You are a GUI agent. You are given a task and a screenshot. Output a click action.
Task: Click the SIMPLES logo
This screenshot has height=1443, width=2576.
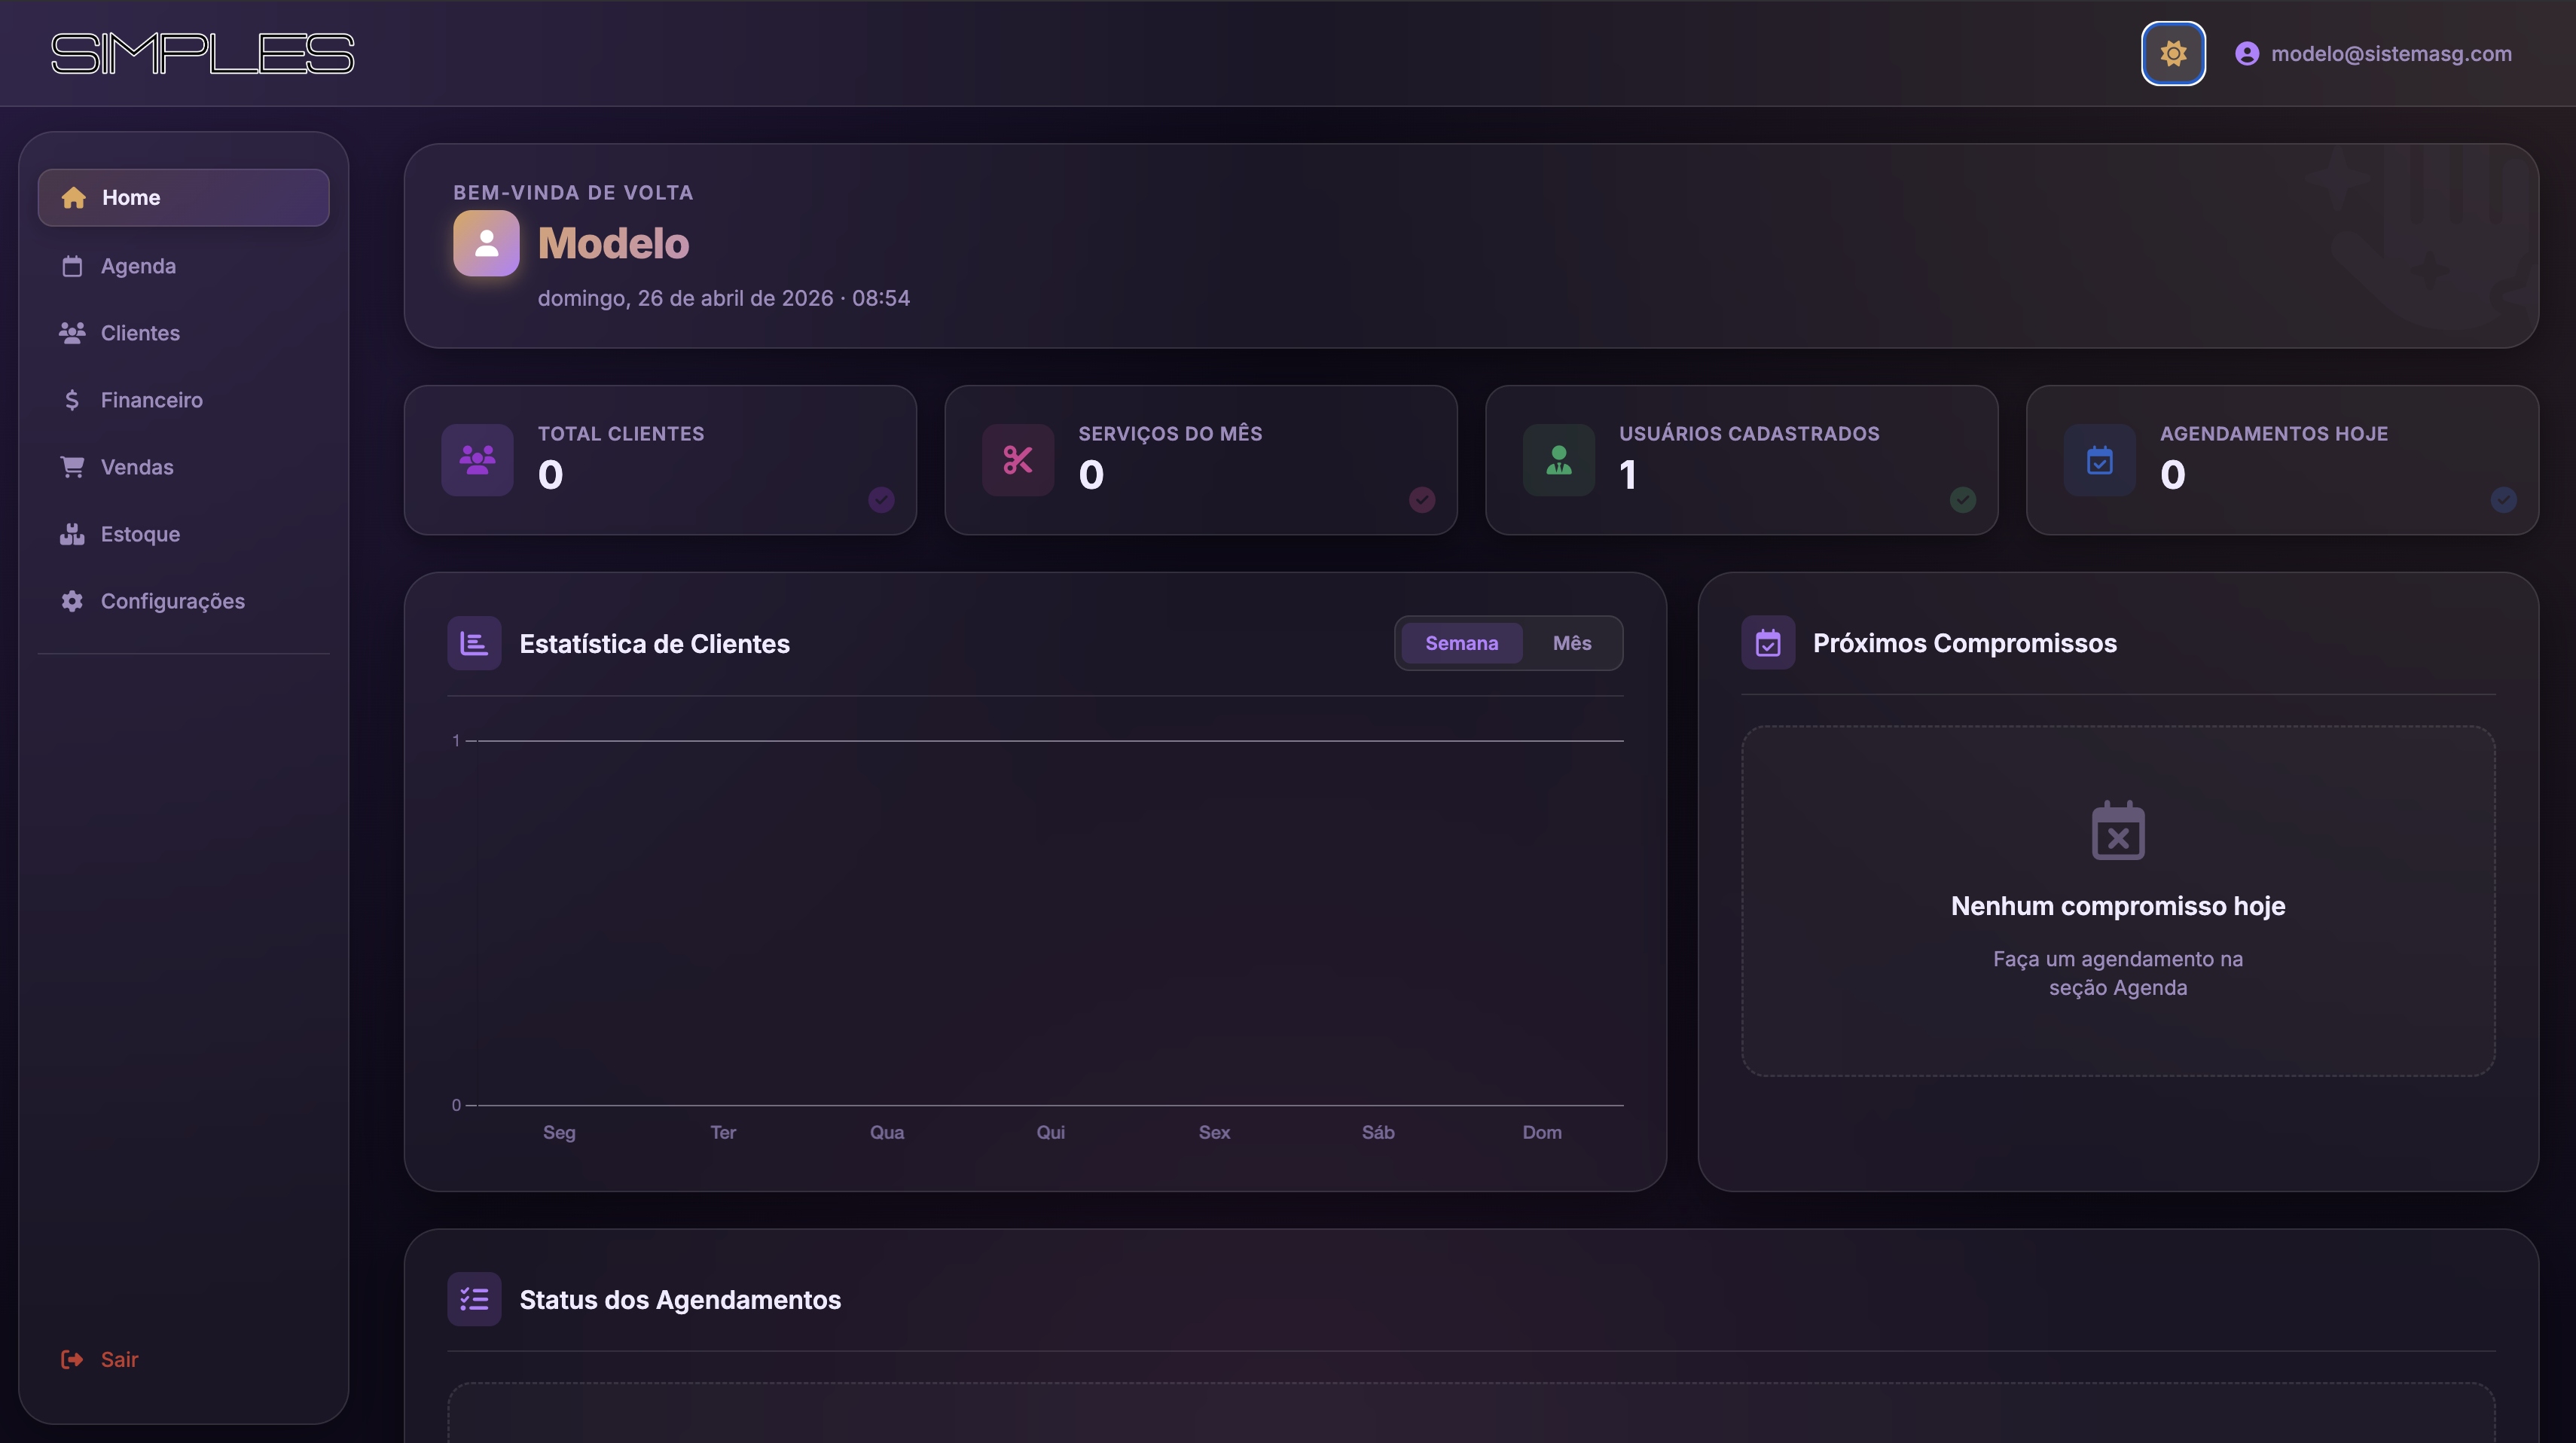pos(203,54)
